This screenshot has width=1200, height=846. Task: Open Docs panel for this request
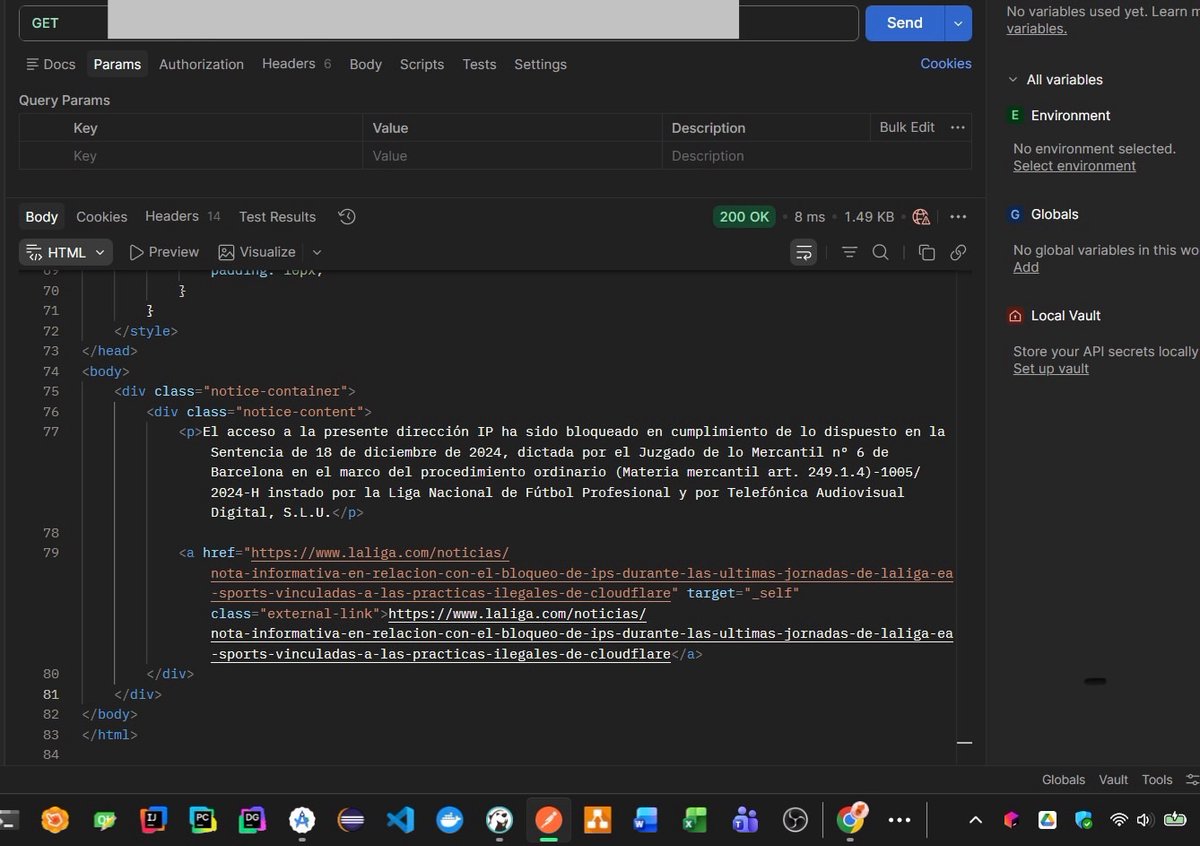coord(50,64)
